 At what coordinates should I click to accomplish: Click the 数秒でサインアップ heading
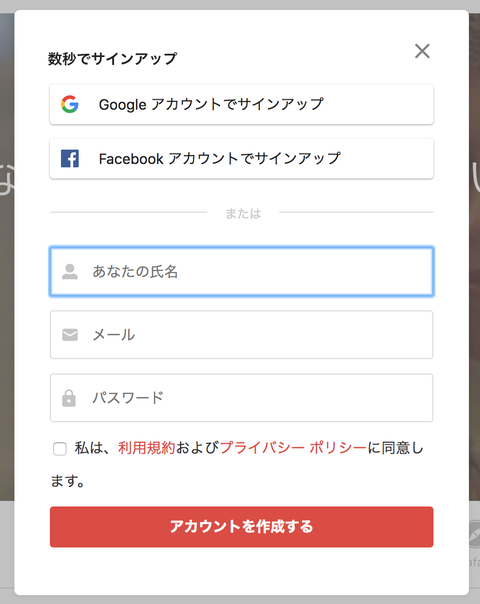click(112, 59)
